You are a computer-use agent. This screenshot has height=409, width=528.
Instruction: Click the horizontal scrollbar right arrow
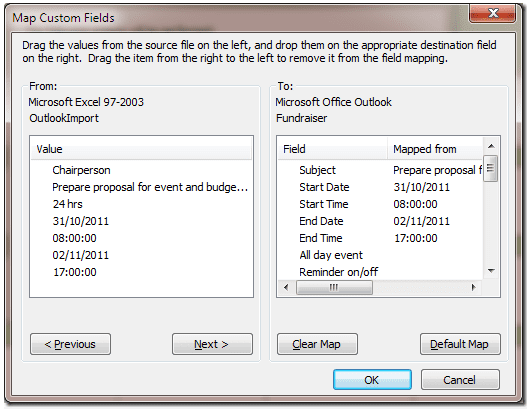[473, 287]
